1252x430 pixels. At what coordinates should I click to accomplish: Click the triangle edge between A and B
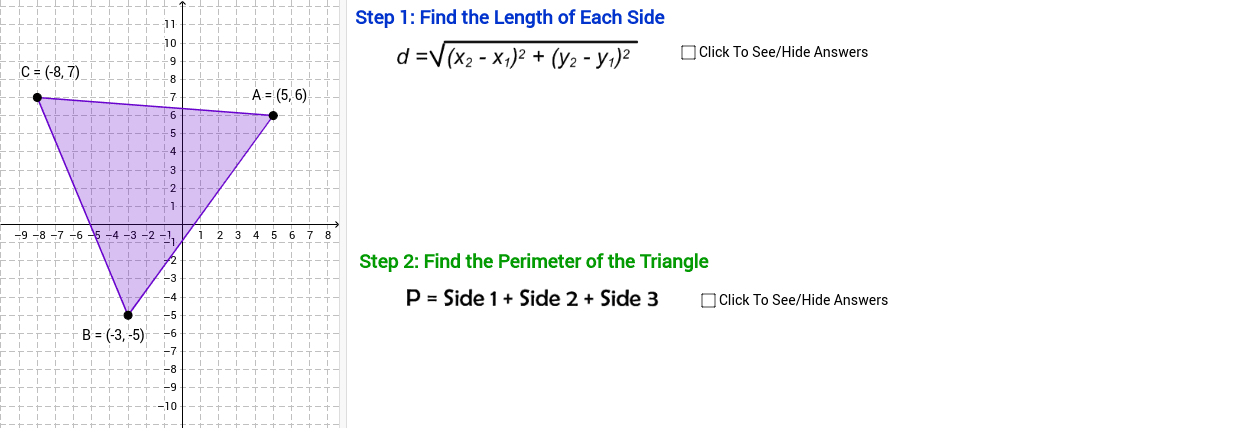coord(200,216)
